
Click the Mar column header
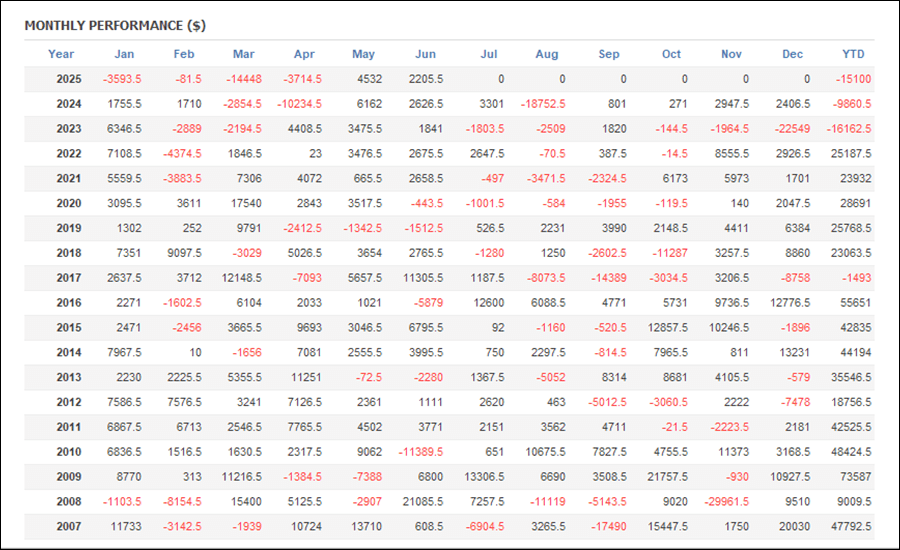(243, 54)
